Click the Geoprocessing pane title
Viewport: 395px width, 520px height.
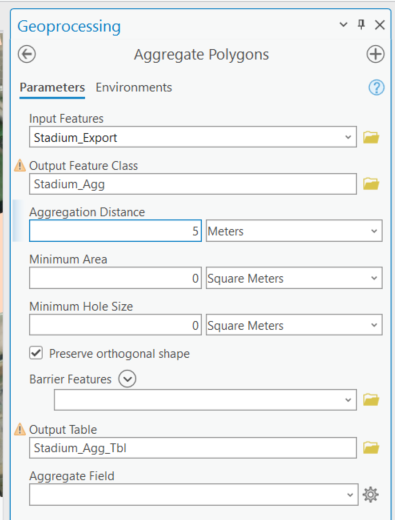pyautogui.click(x=69, y=27)
